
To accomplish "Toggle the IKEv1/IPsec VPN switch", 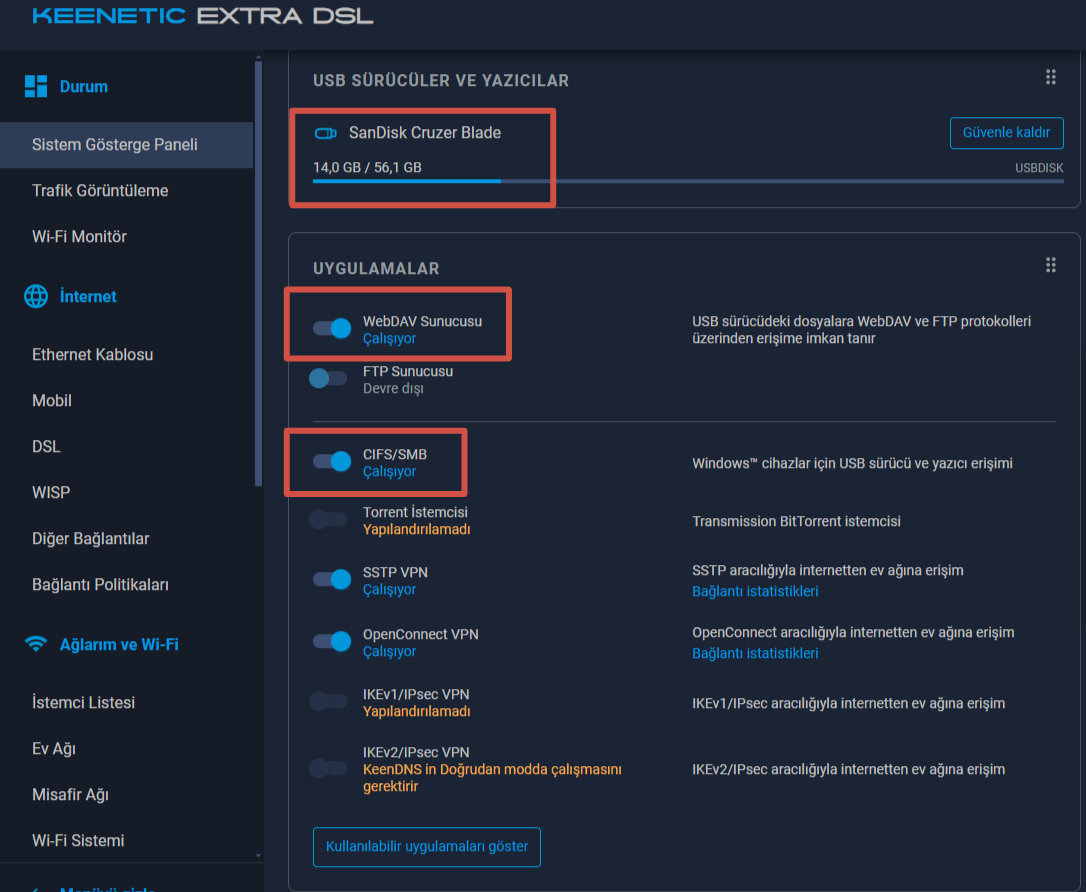I will (x=328, y=702).
